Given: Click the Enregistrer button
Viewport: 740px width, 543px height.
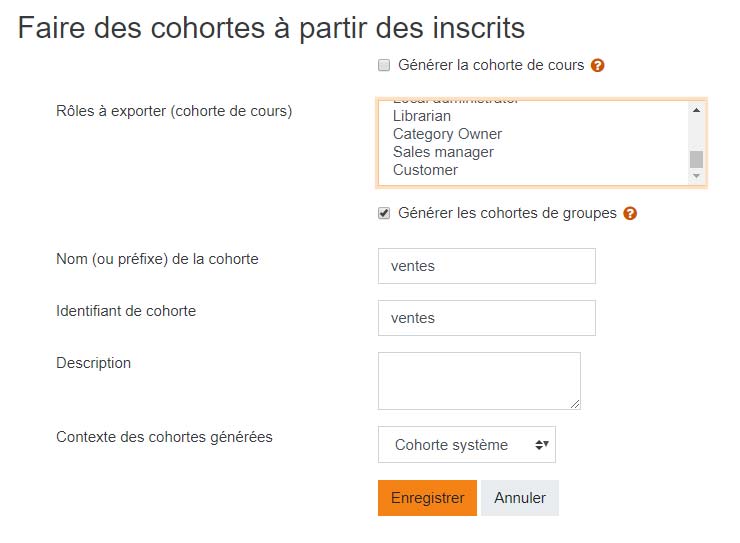Looking at the screenshot, I should 427,498.
